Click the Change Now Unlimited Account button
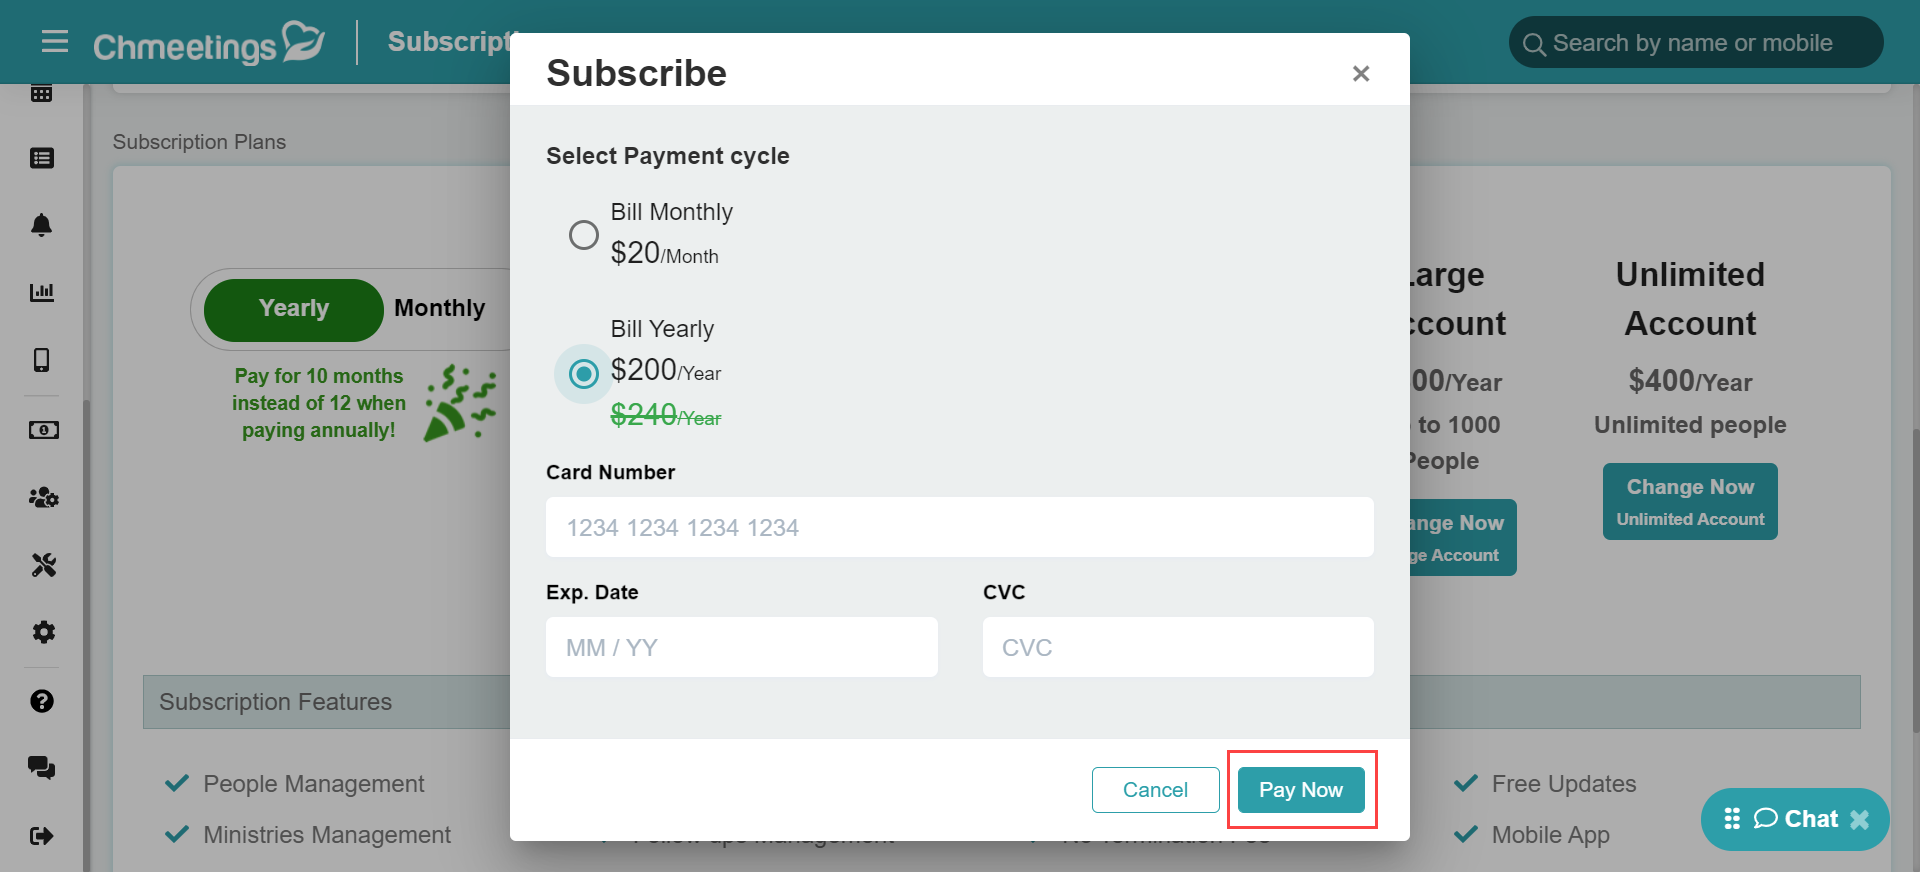Image resolution: width=1920 pixels, height=872 pixels. [1690, 502]
